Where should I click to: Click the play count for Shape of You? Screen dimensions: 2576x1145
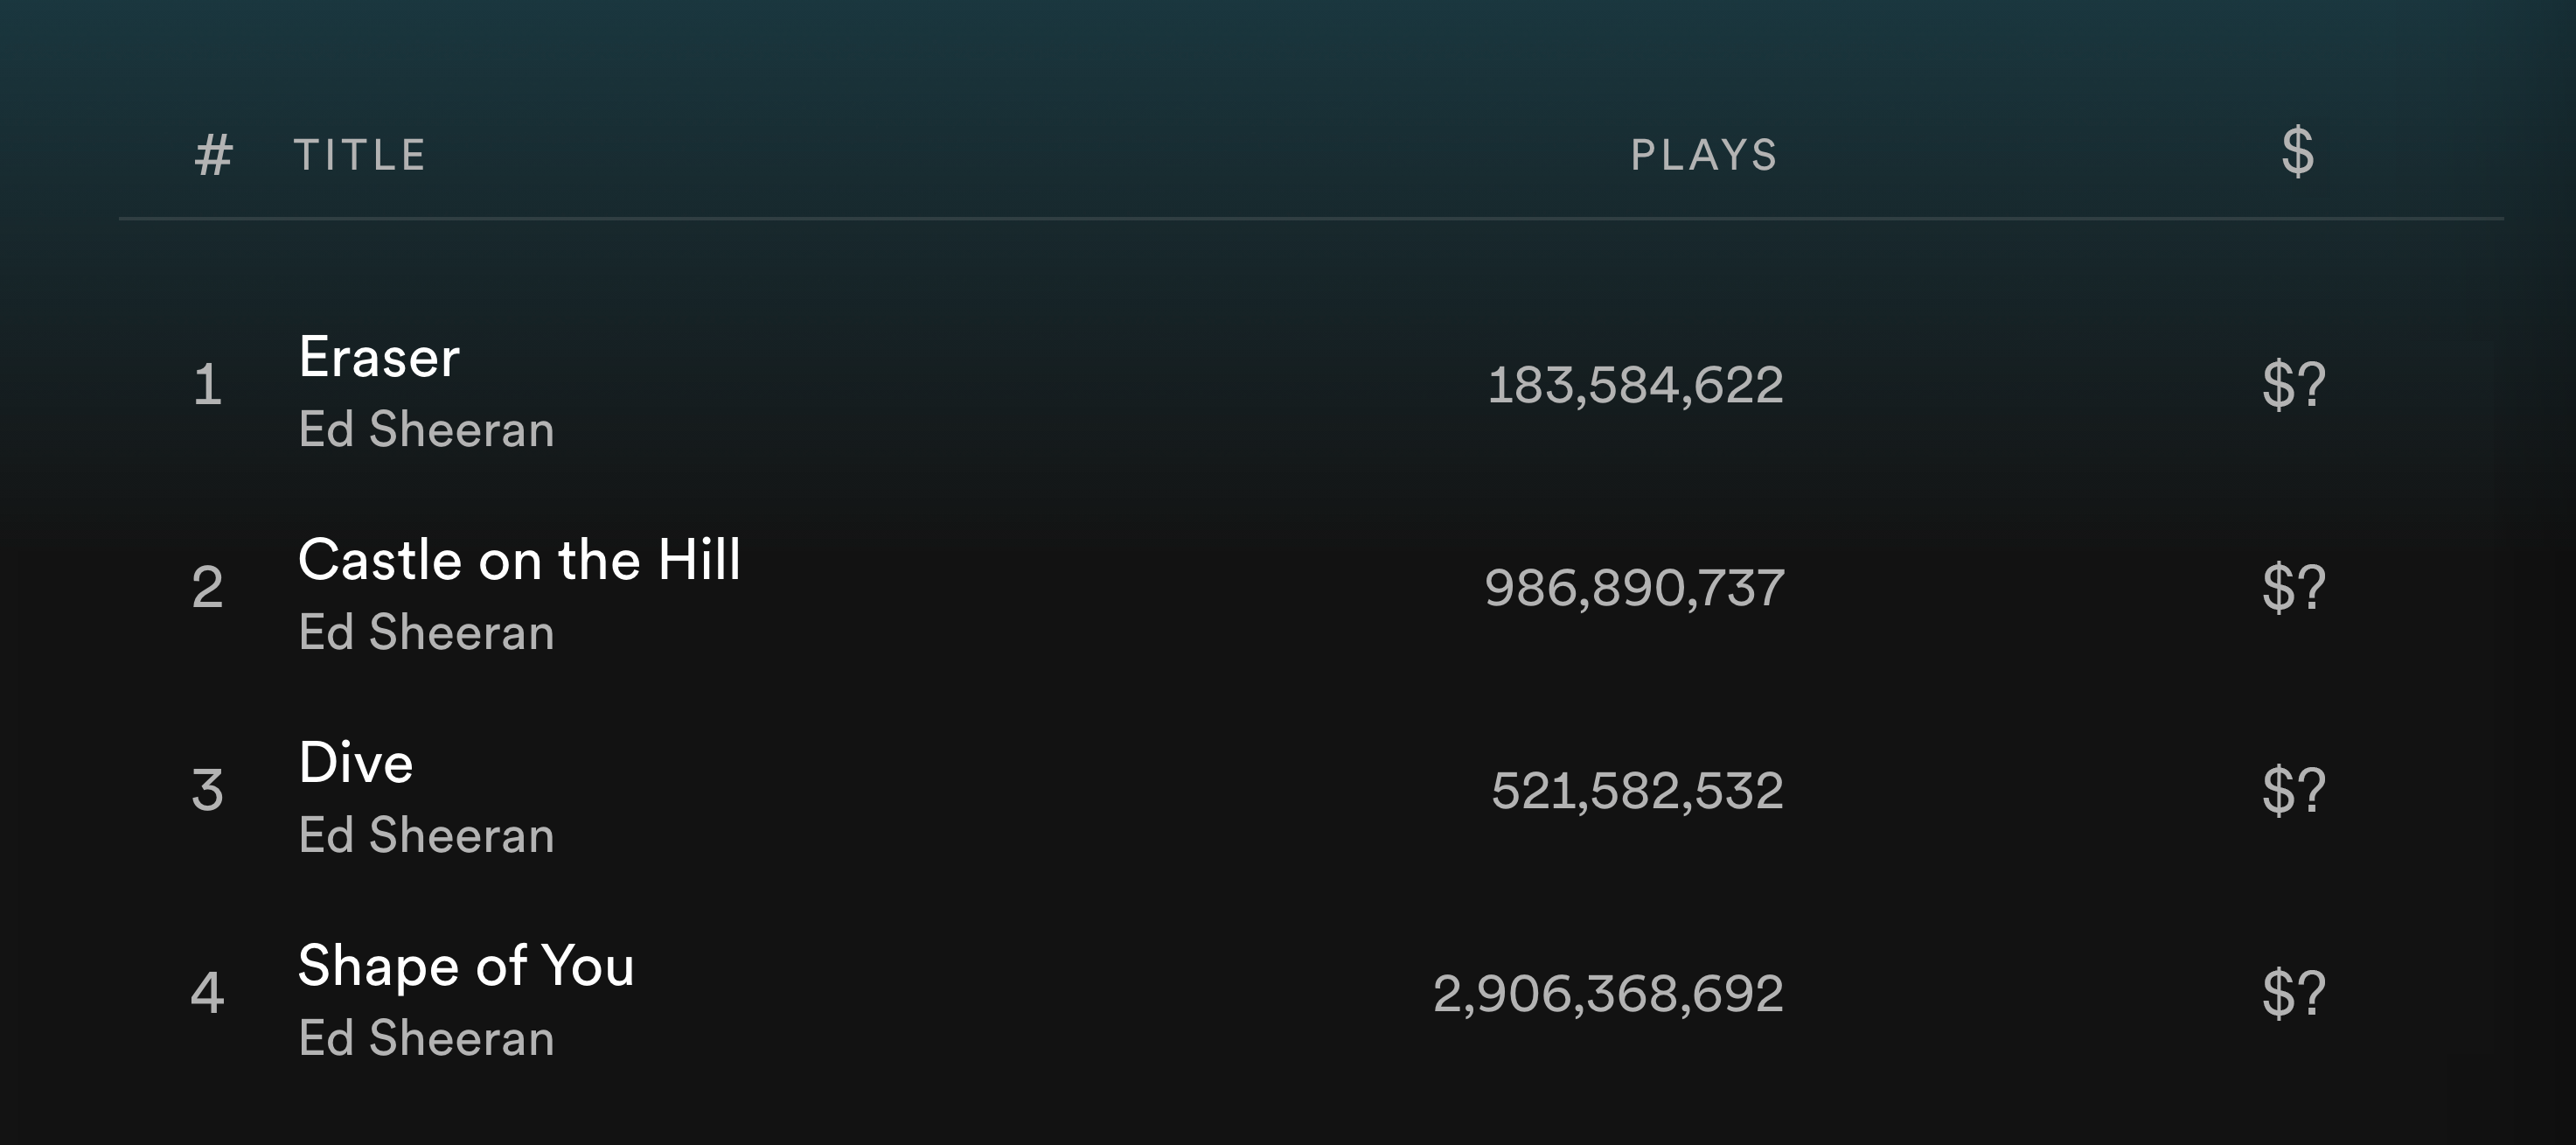point(1607,994)
